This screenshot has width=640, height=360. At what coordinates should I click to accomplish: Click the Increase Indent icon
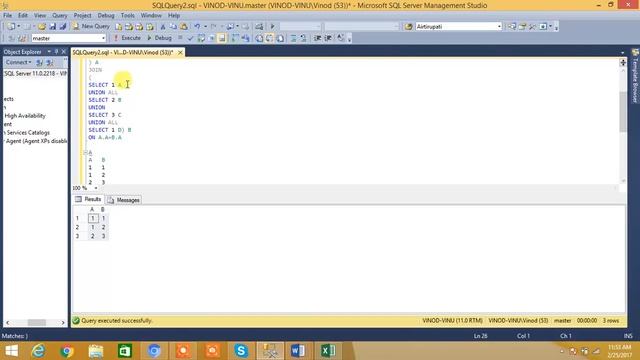coord(328,38)
